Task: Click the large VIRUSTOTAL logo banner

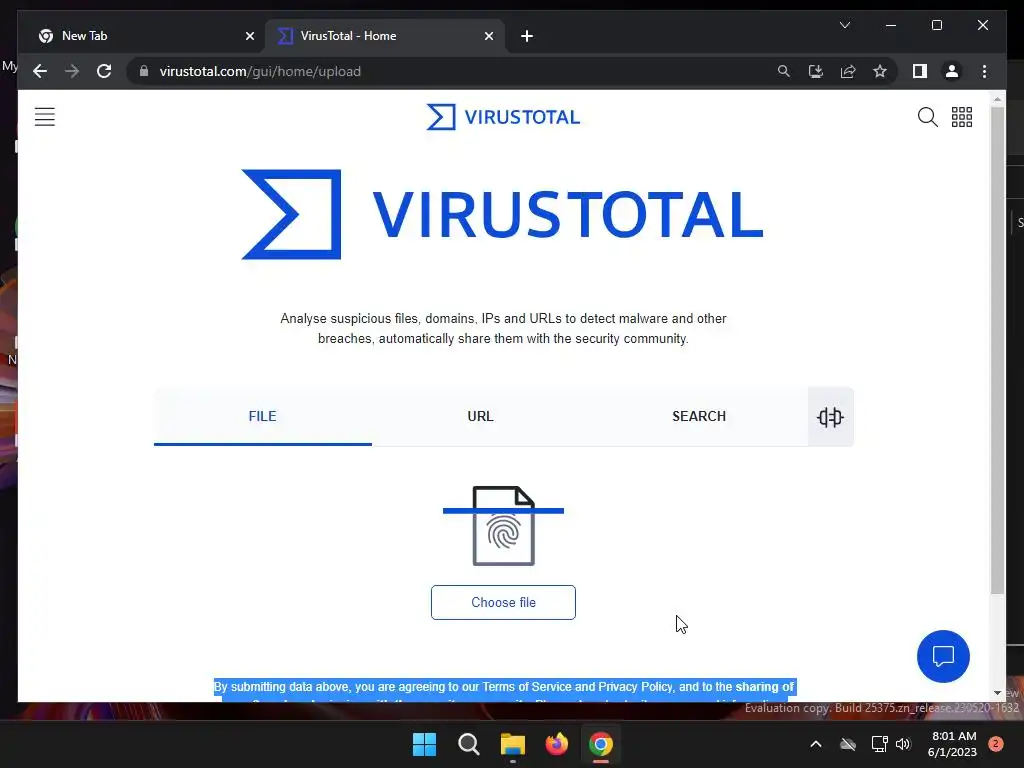Action: click(503, 214)
